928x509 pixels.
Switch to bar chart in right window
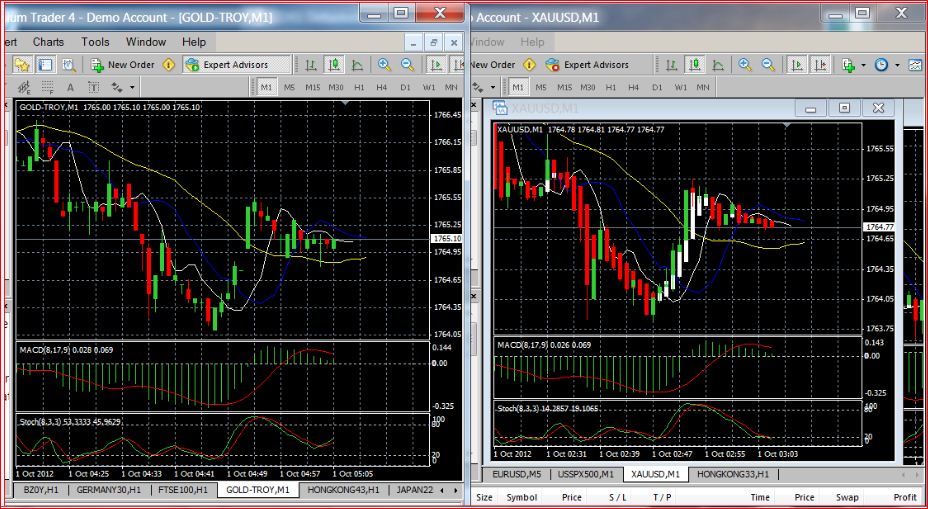pos(671,65)
